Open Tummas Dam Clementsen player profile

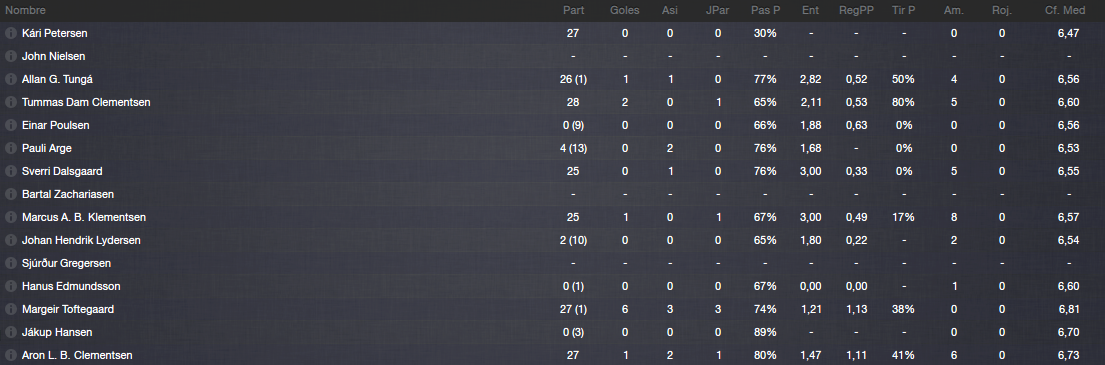pos(86,102)
